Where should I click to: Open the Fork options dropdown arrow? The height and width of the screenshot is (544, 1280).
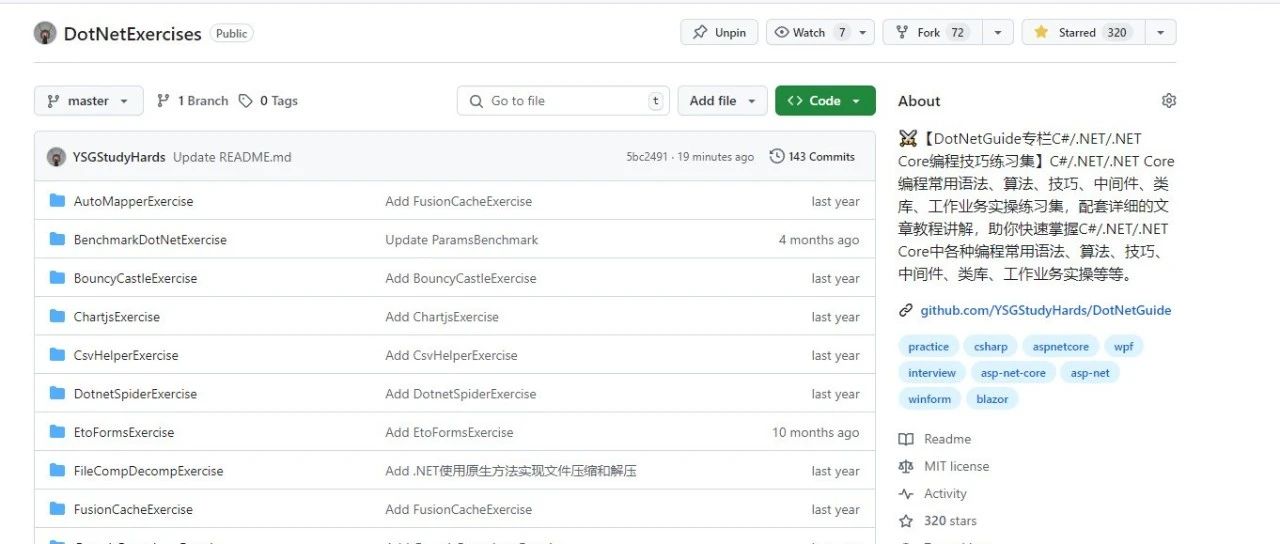click(998, 32)
